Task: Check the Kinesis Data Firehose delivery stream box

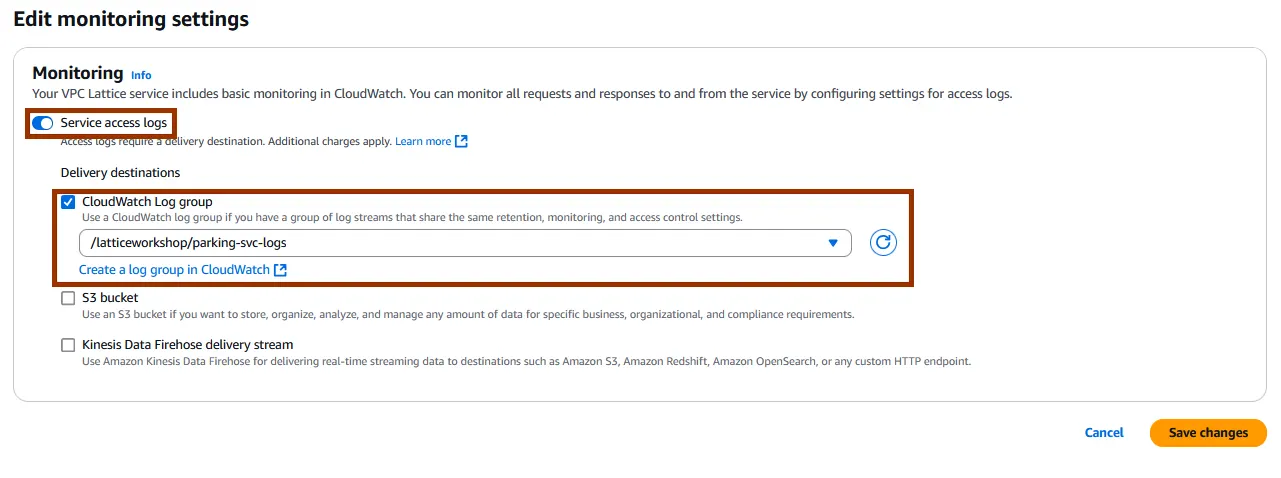Action: 68,345
